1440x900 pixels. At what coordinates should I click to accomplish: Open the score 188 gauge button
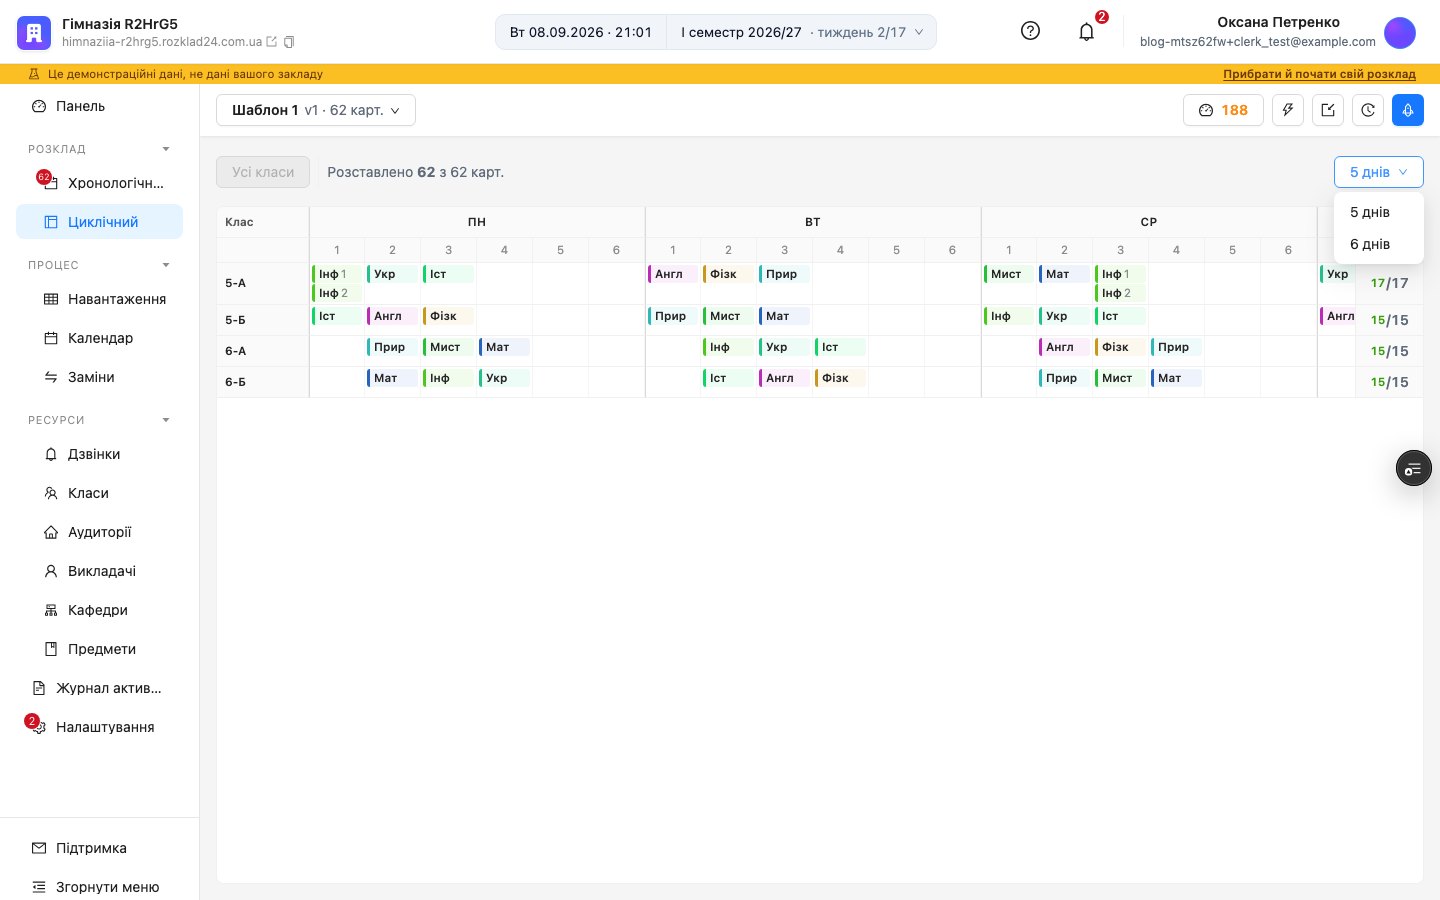point(1223,110)
